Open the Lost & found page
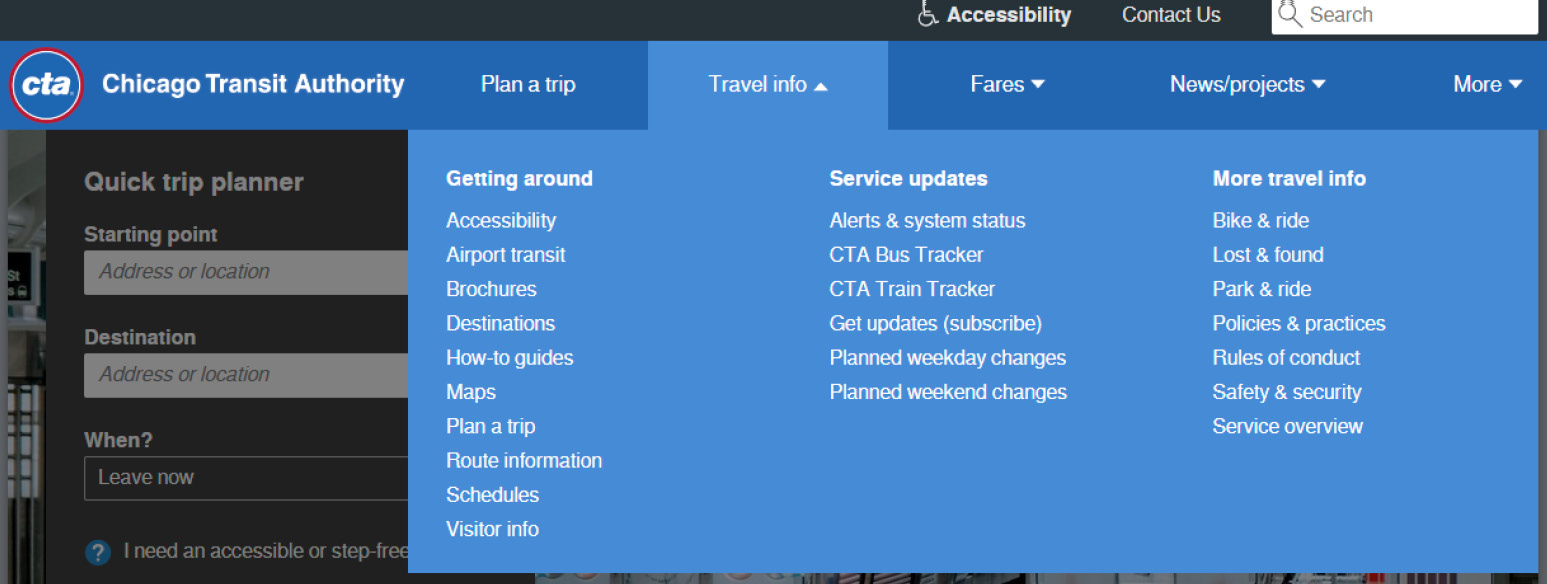The image size is (1547, 584). [1268, 254]
